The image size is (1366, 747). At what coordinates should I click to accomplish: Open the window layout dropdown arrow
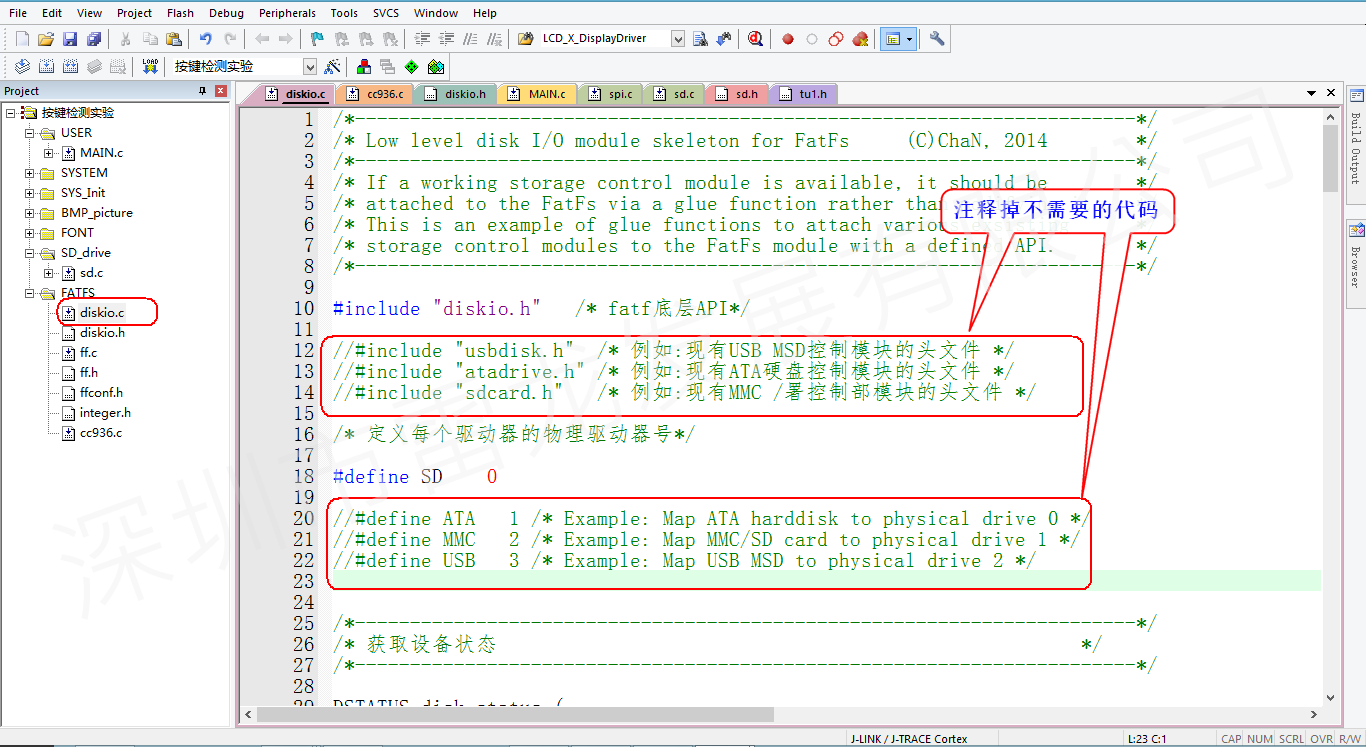click(910, 39)
